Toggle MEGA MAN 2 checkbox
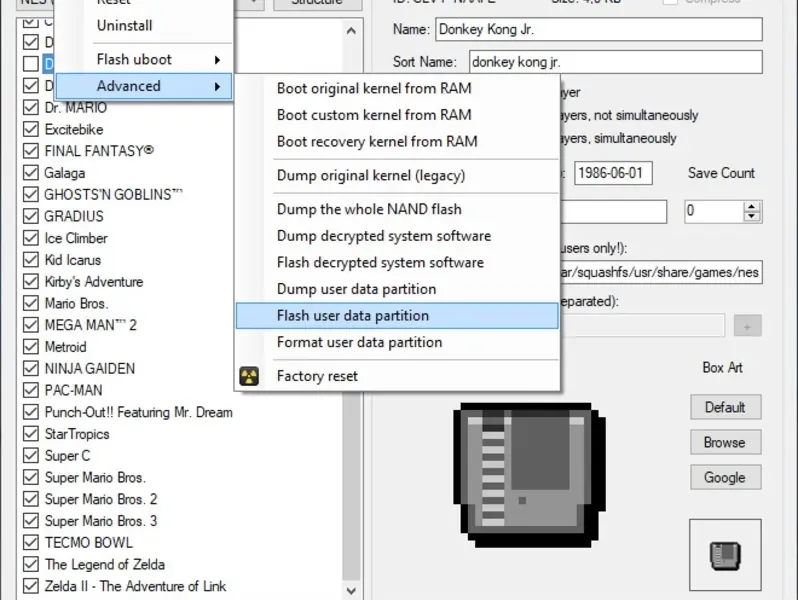This screenshot has width=798, height=600. pyautogui.click(x=31, y=325)
